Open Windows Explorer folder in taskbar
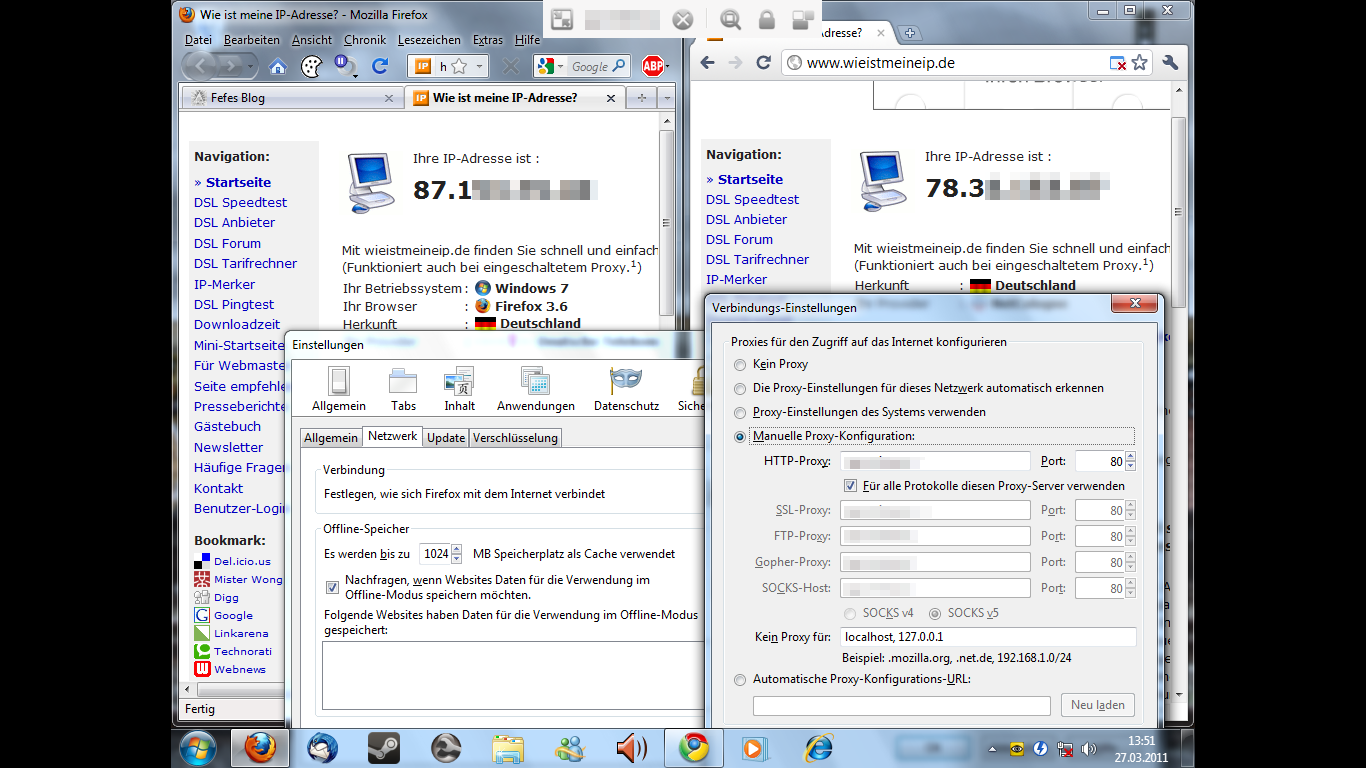Image resolution: width=1366 pixels, height=768 pixels. [508, 747]
